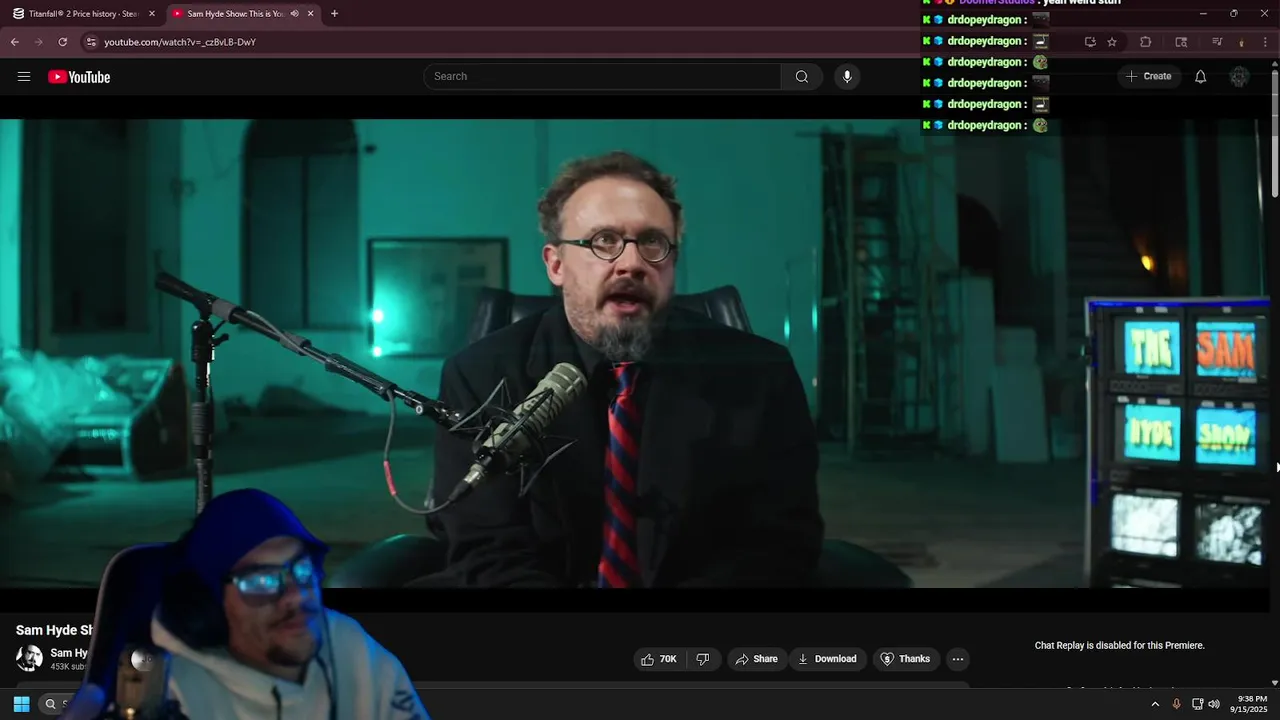The width and height of the screenshot is (1280, 720).
Task: Mute the Sam Hyde Show tab audio
Action: [x=294, y=14]
